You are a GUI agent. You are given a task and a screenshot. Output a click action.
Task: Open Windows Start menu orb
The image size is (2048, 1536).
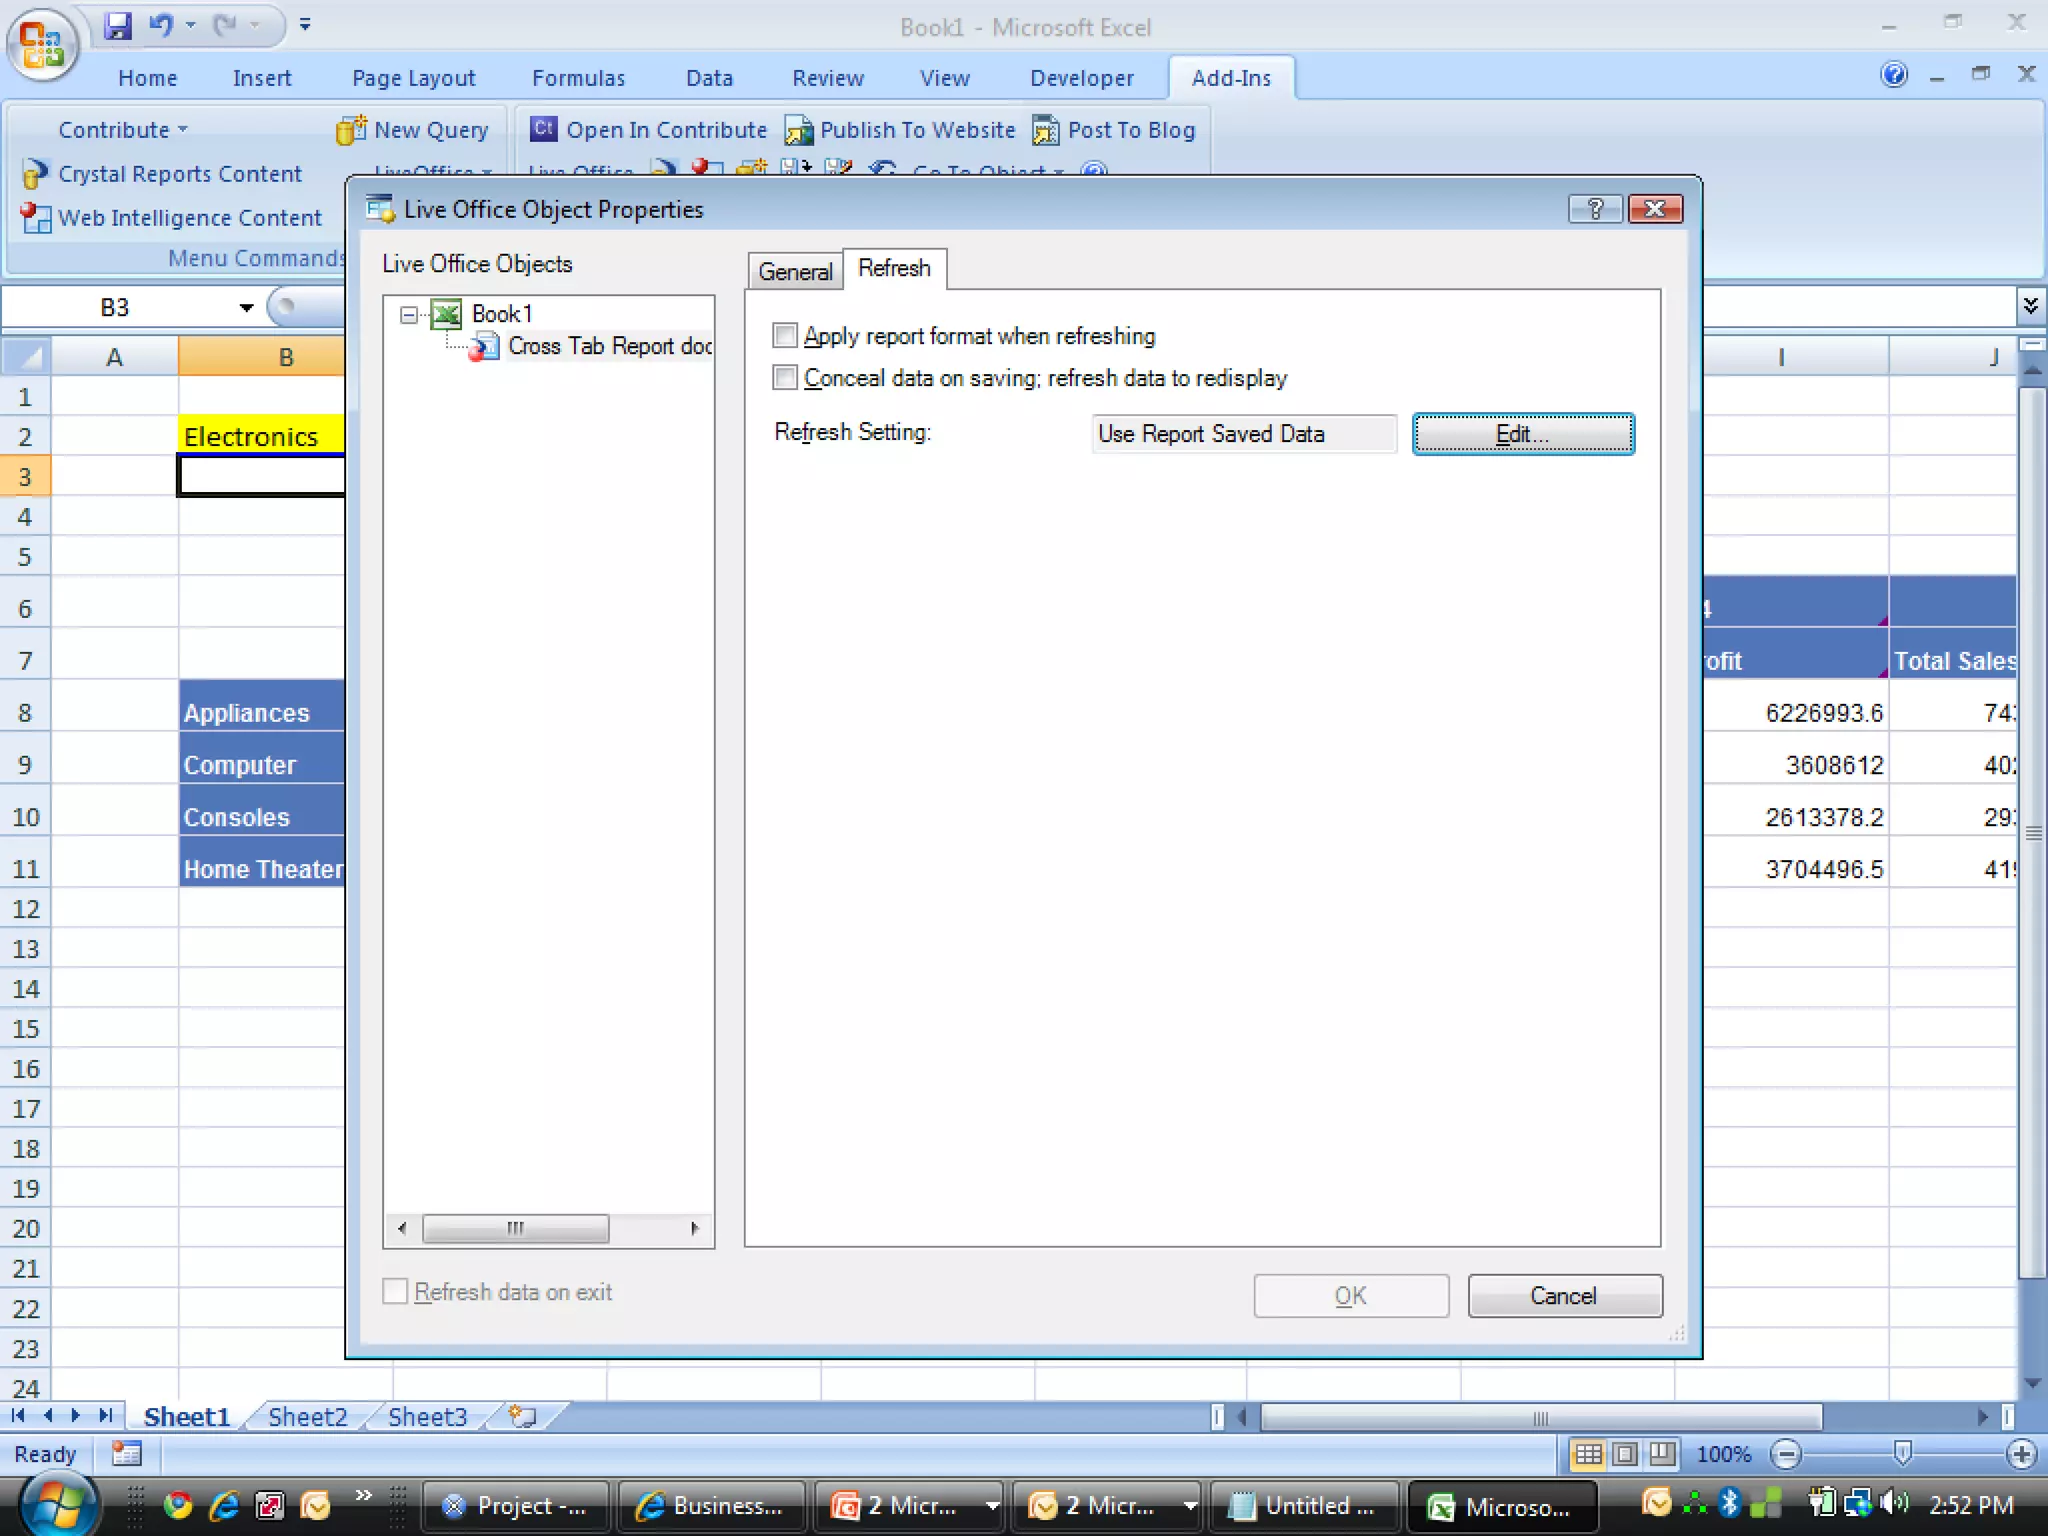58,1506
